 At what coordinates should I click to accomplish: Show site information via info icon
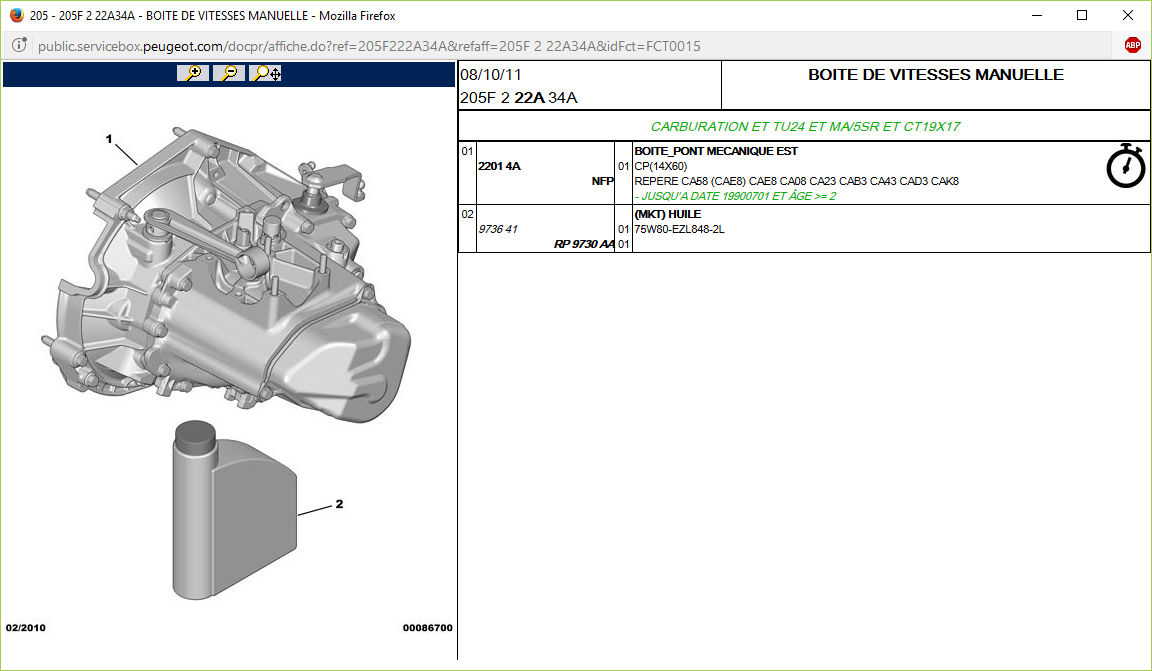tap(19, 46)
